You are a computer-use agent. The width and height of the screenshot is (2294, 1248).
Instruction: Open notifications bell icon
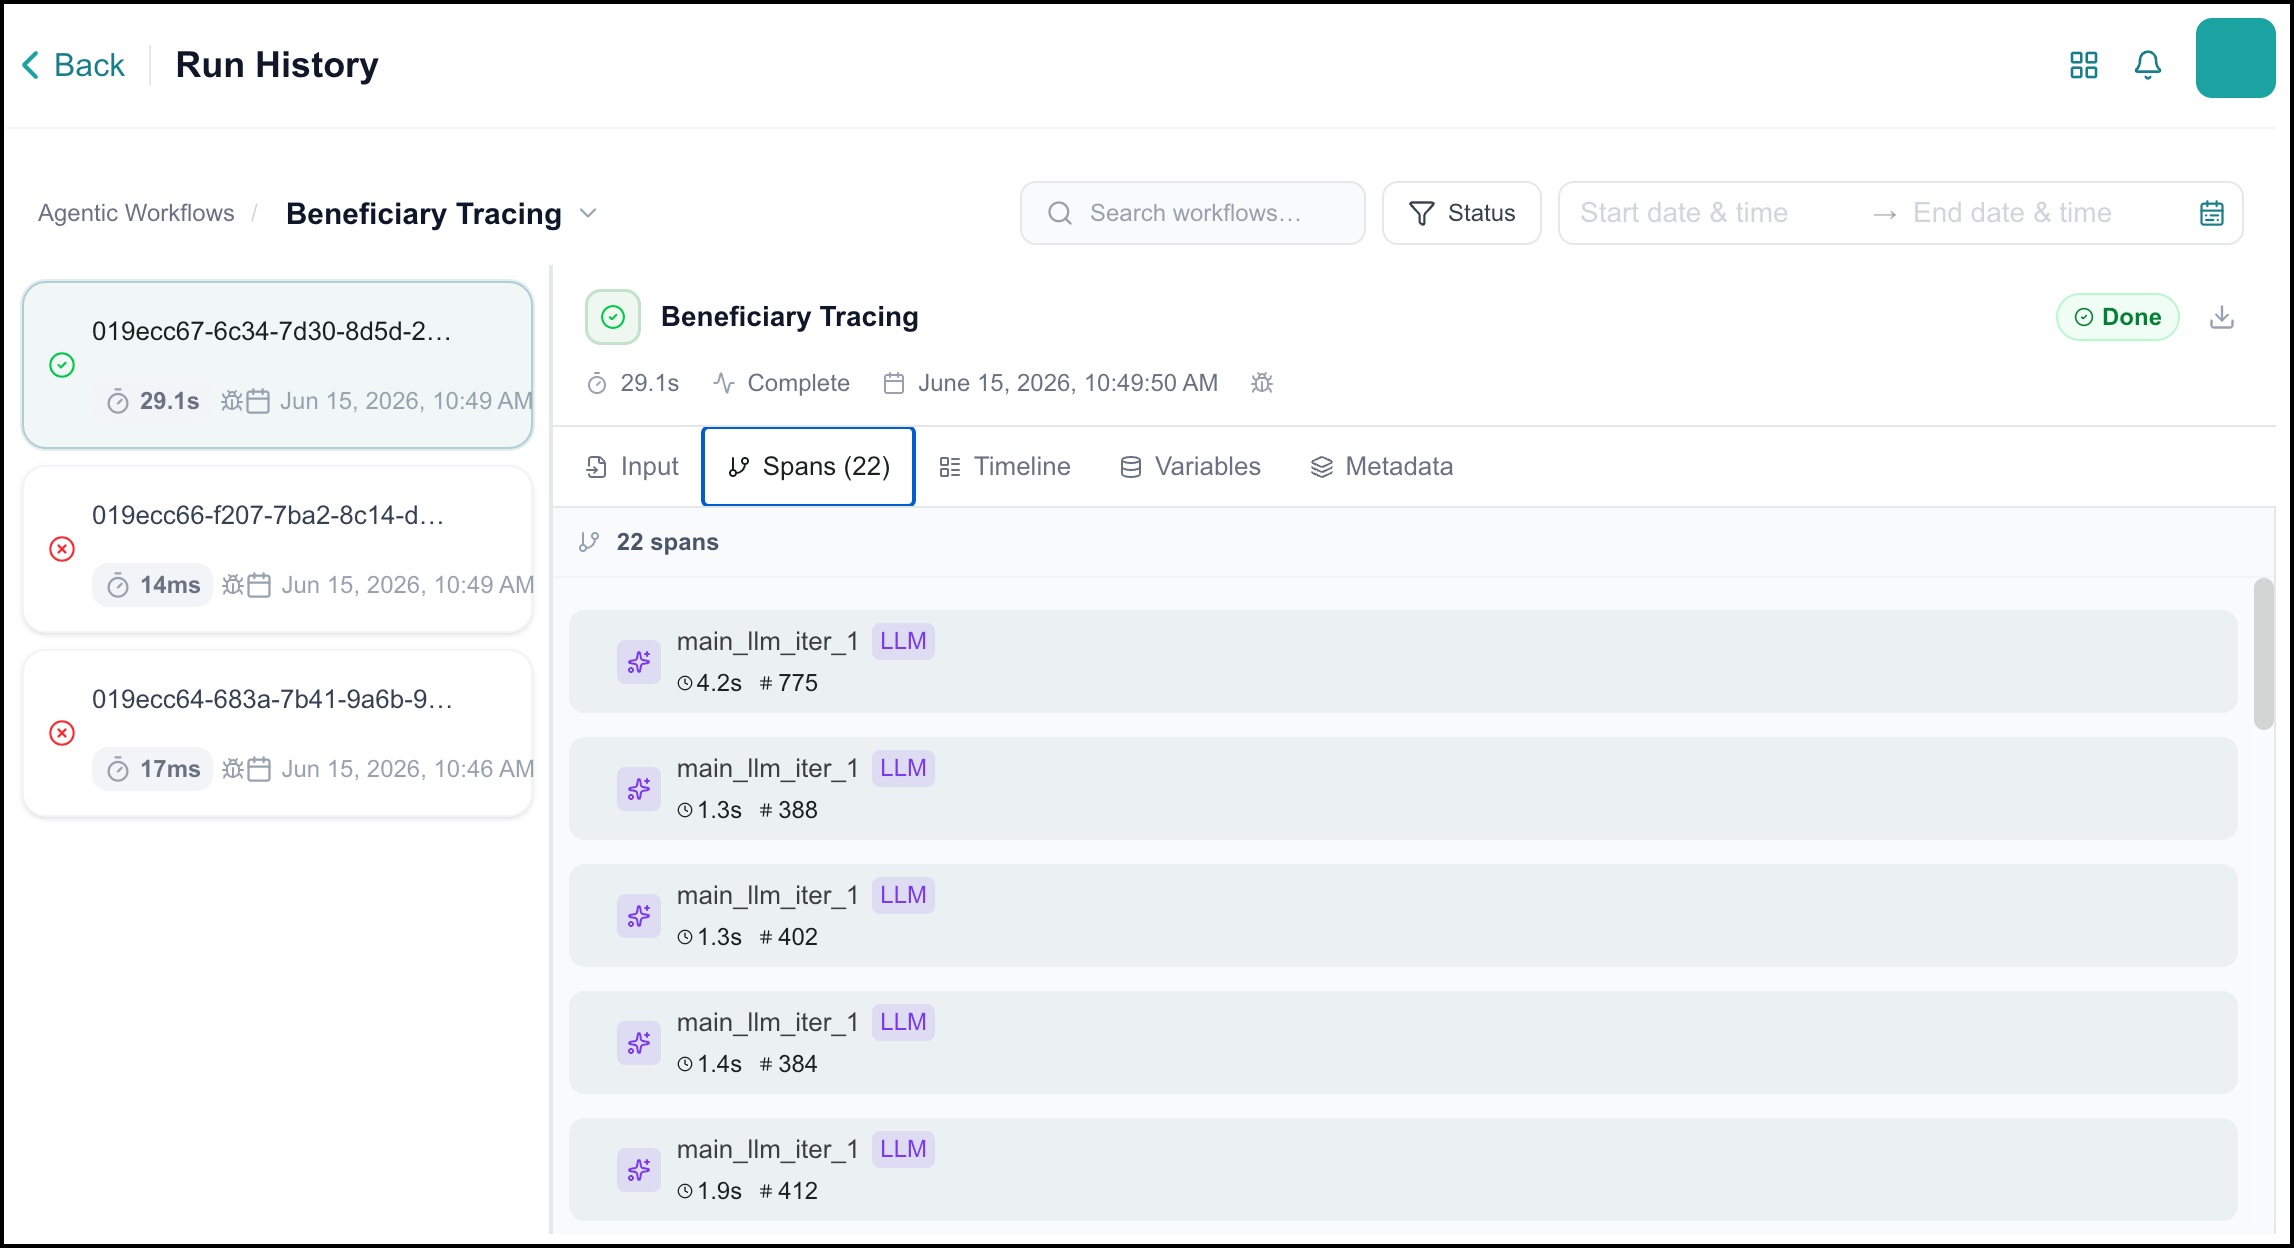tap(2148, 65)
